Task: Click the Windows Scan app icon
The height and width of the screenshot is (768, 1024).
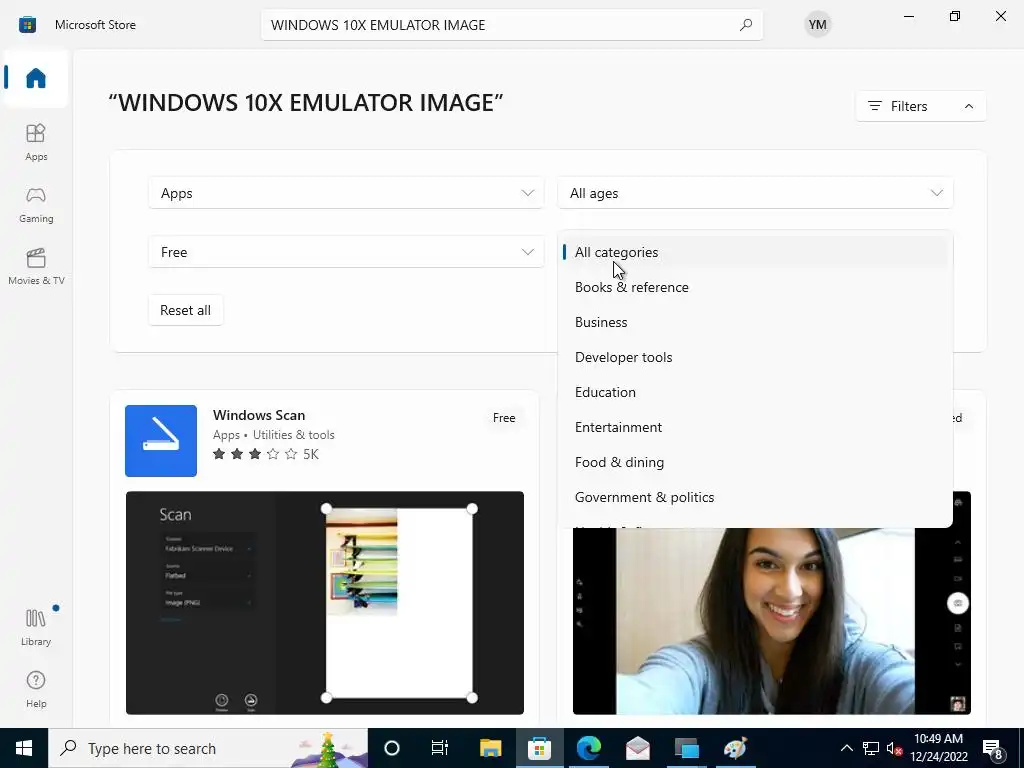Action: tap(161, 441)
